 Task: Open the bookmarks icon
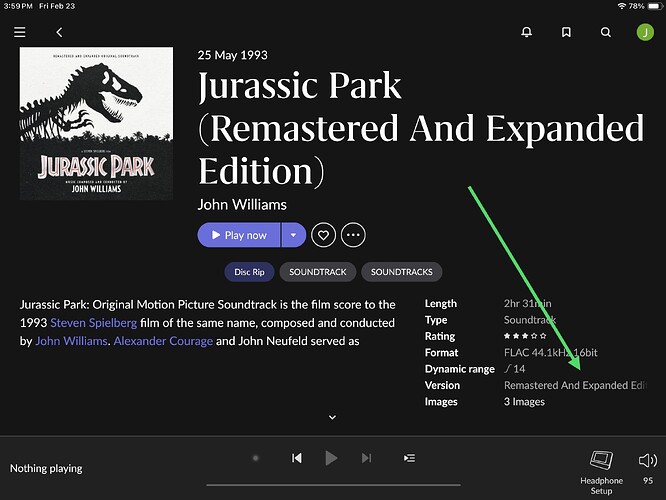click(x=566, y=33)
